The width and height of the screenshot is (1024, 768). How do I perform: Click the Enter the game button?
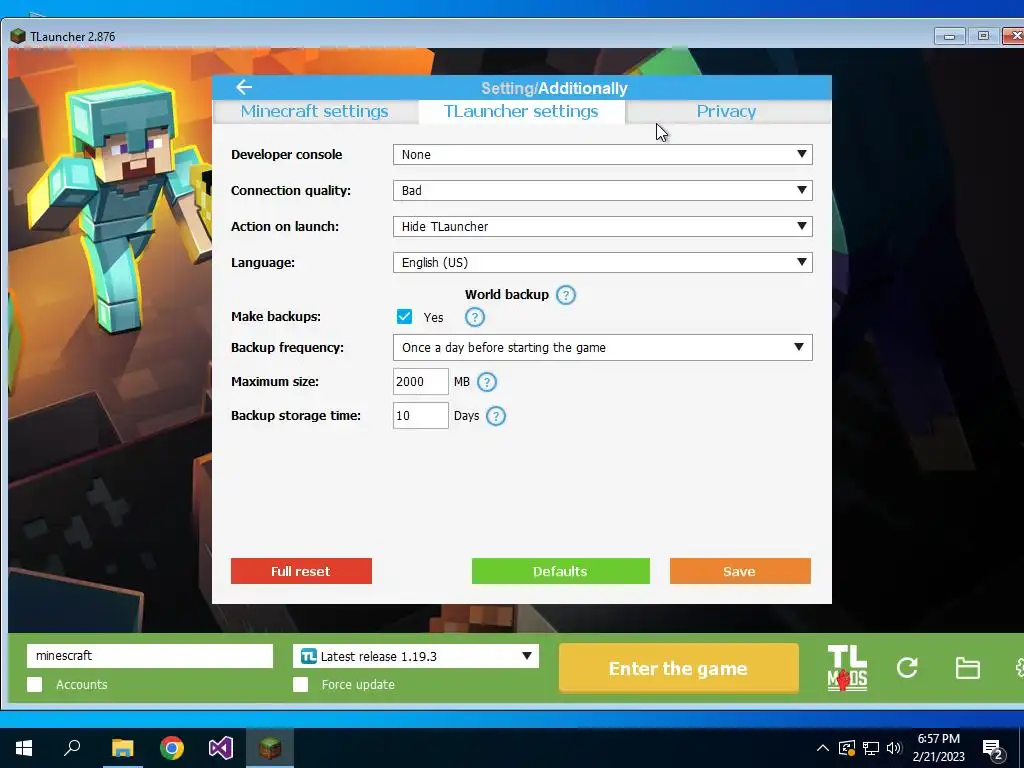click(x=679, y=668)
